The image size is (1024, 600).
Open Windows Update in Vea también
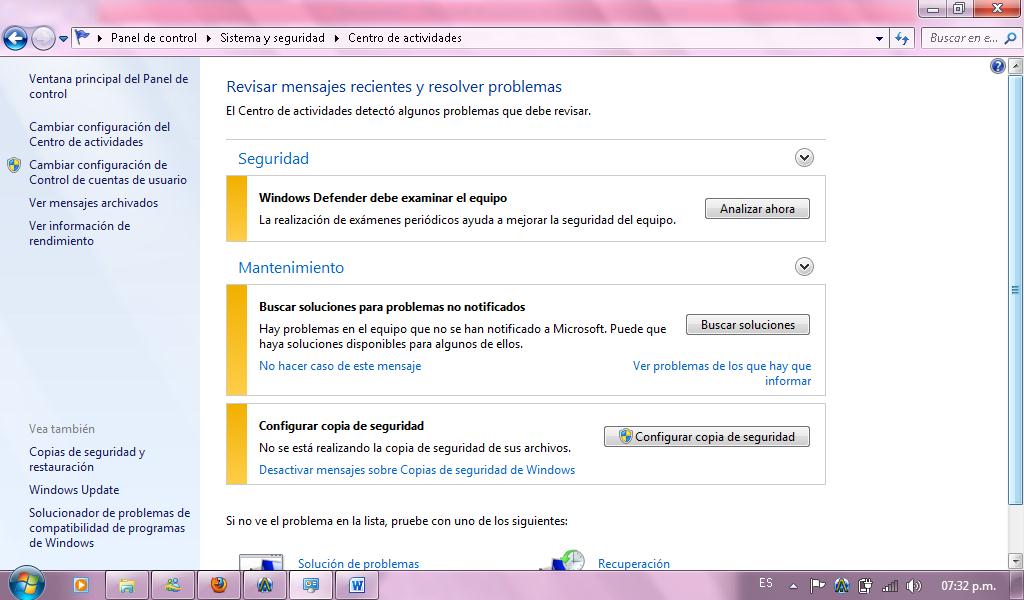click(74, 490)
